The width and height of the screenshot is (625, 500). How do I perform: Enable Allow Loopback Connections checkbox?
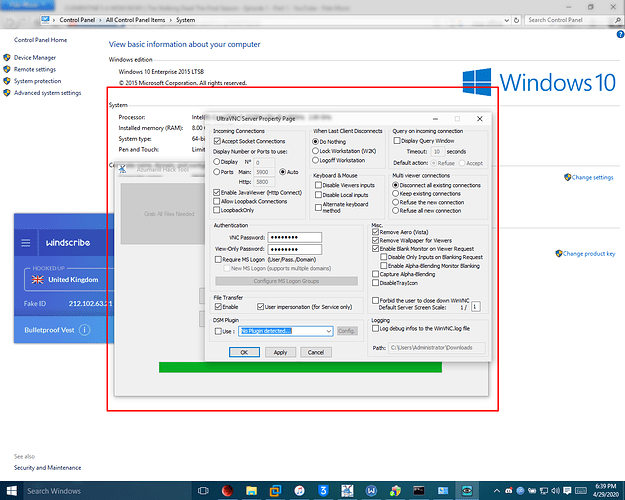(217, 201)
